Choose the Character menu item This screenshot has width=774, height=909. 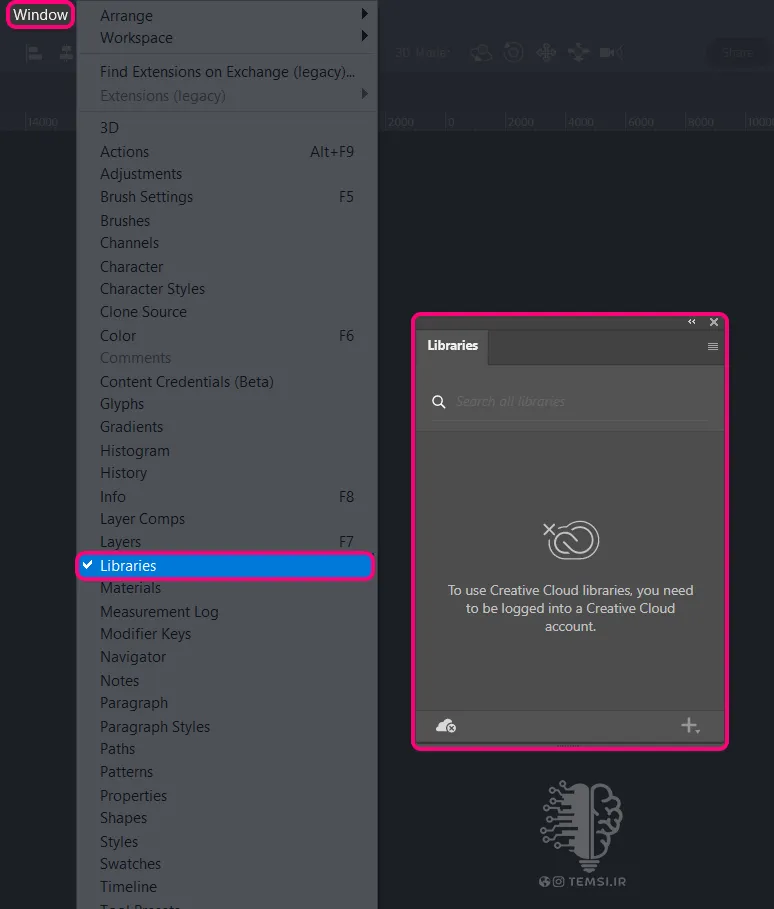(227, 267)
